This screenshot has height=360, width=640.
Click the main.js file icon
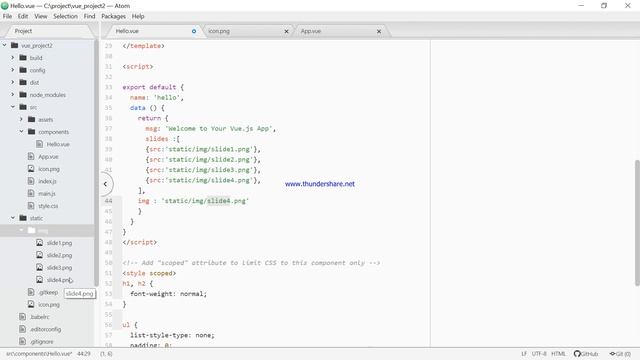(x=31, y=193)
